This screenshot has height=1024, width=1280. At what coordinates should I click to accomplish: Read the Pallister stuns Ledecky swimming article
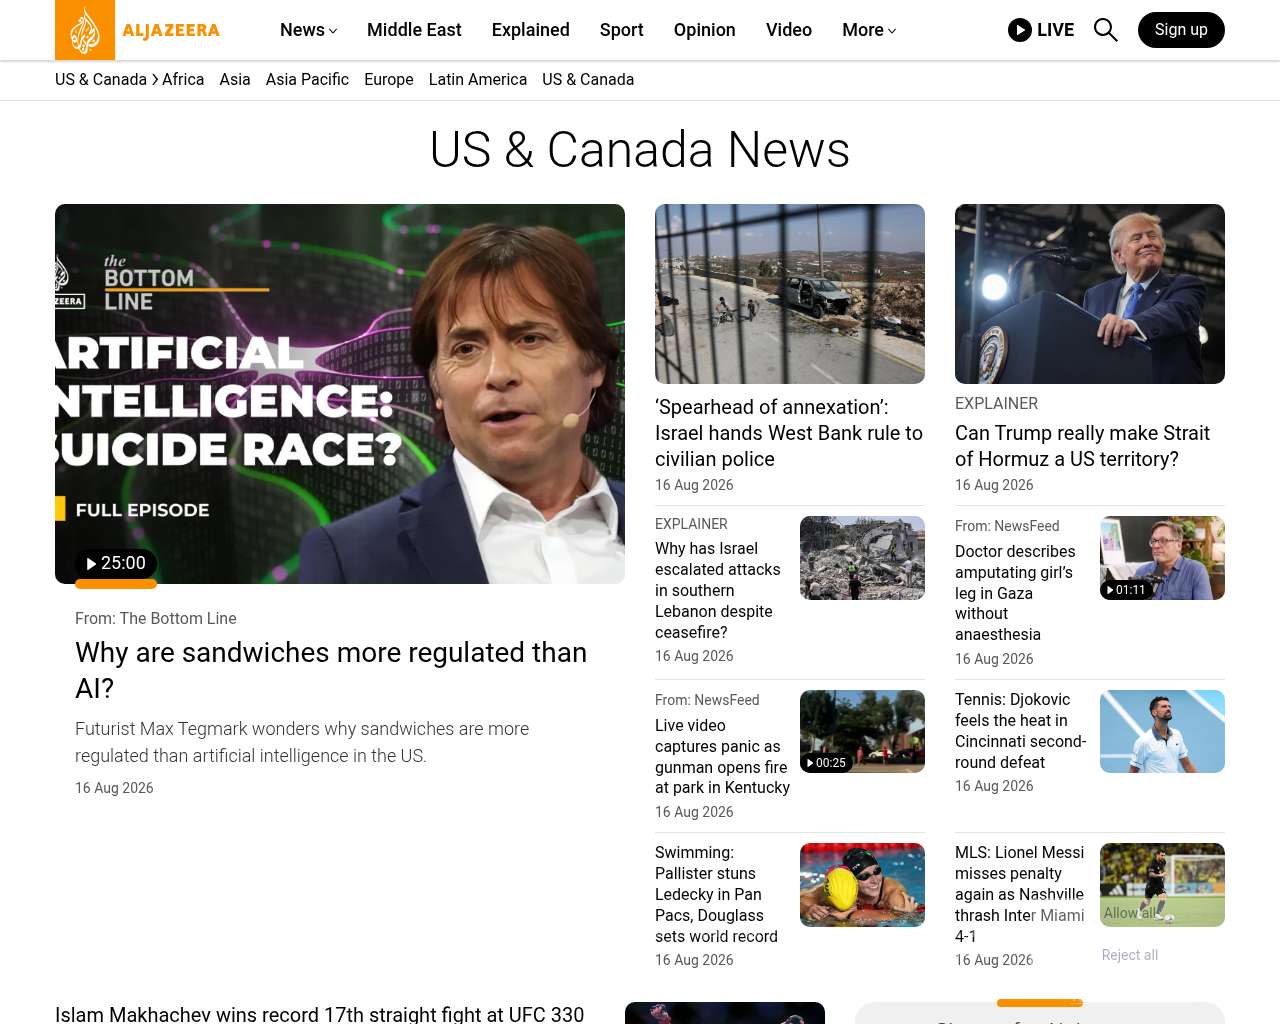click(716, 895)
